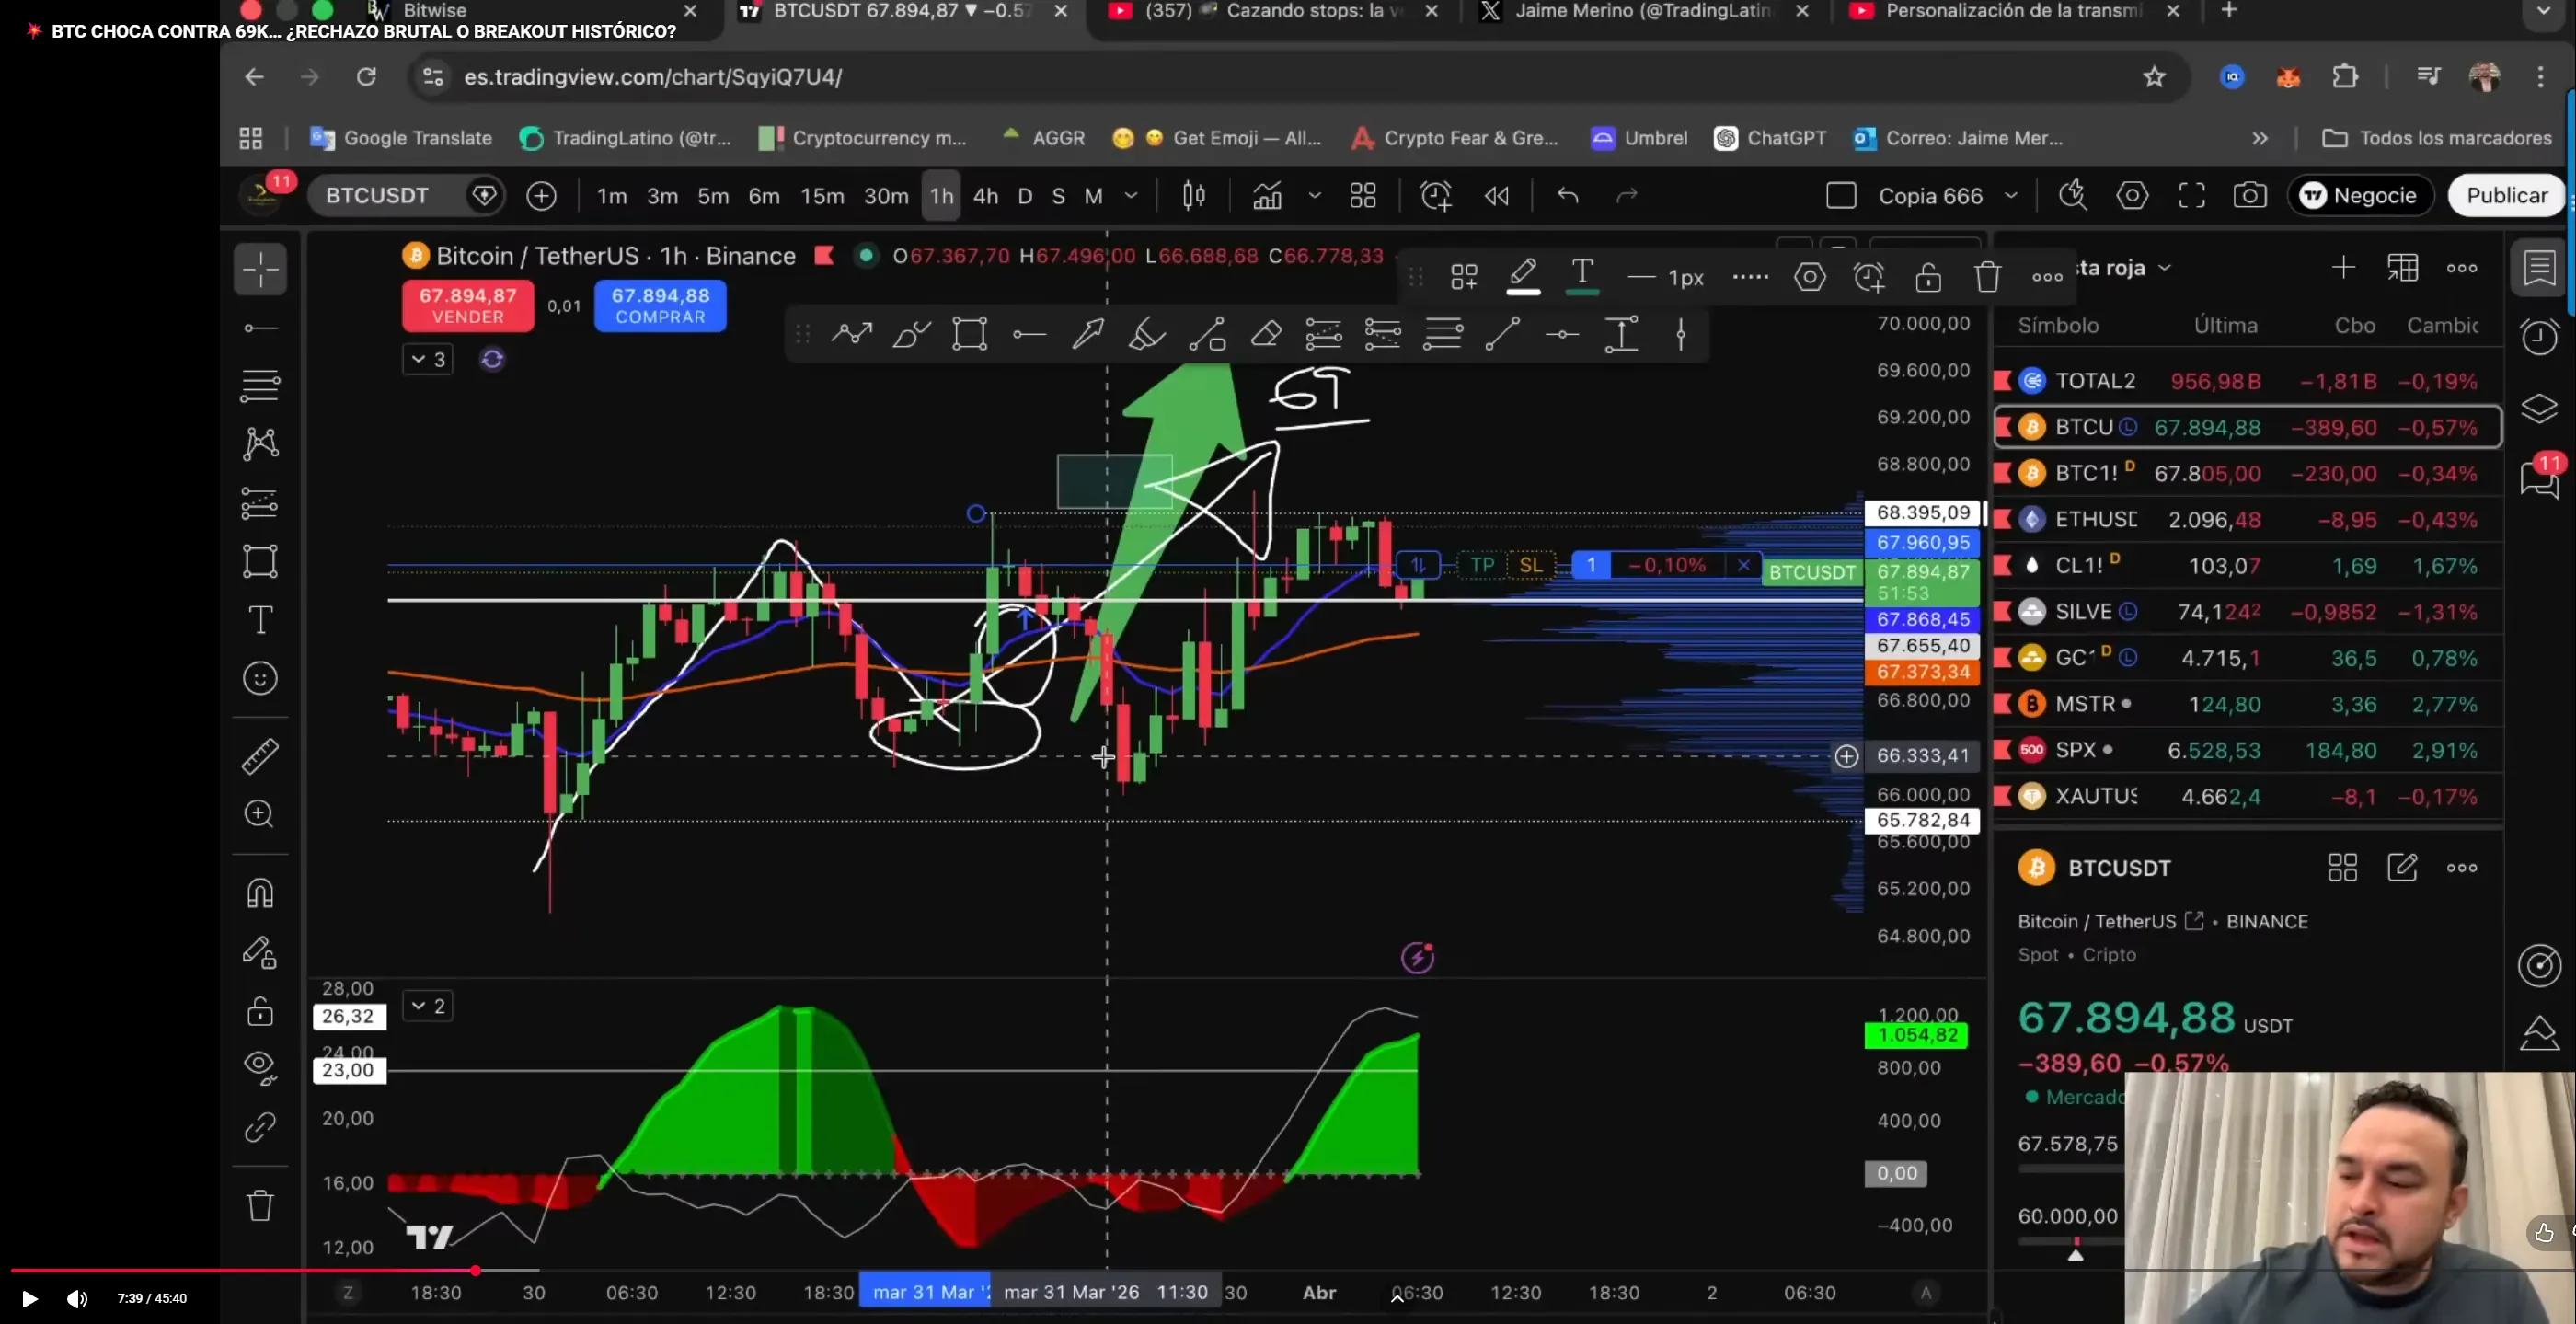Click the Publicar button
Viewport: 2576px width, 1324px height.
coord(2506,195)
